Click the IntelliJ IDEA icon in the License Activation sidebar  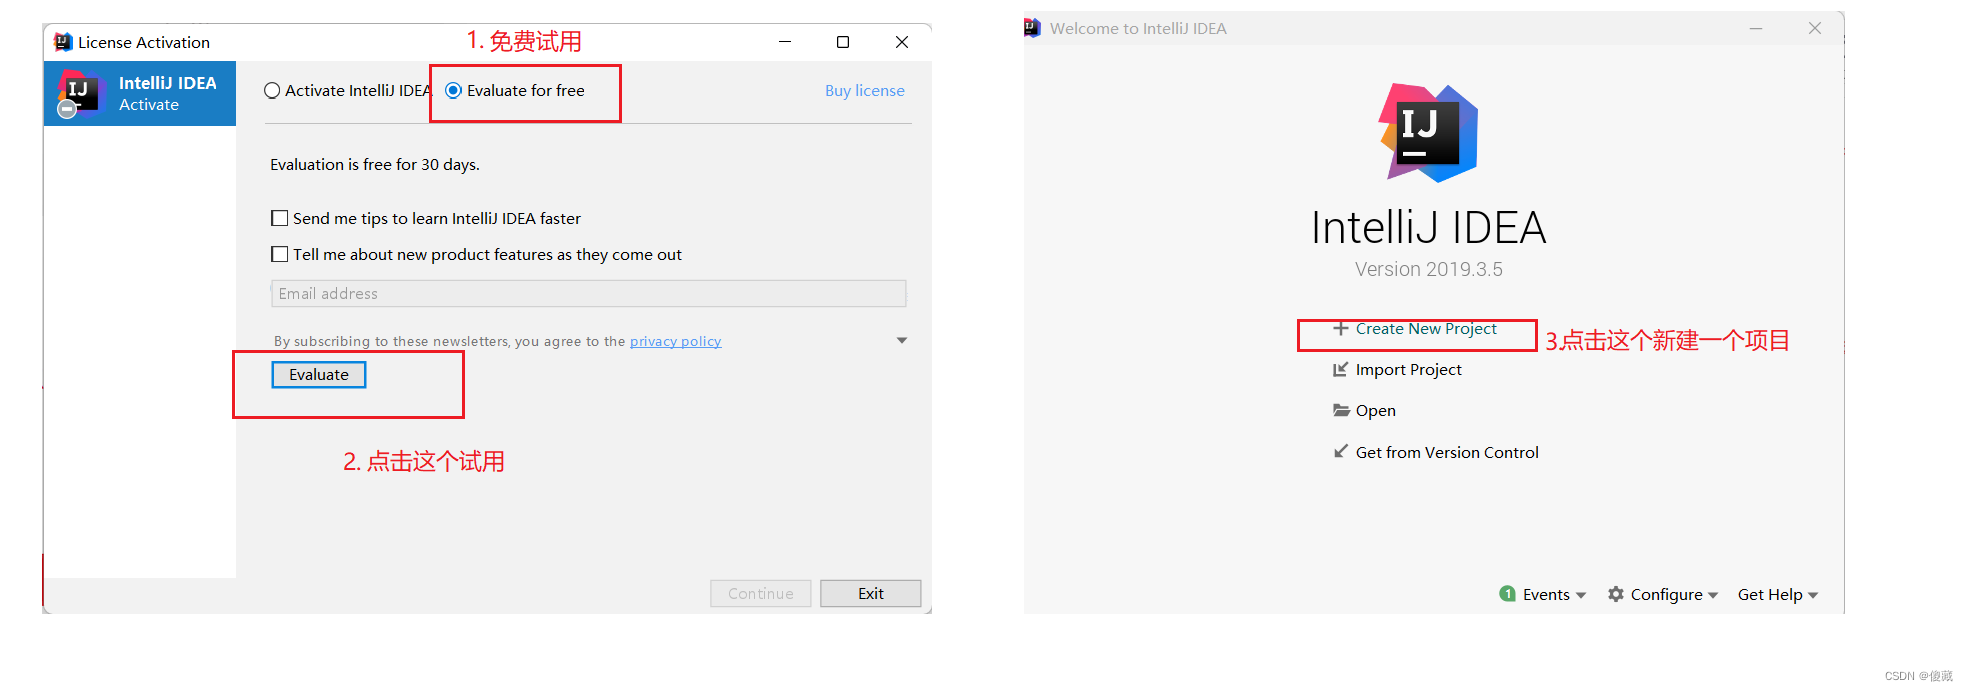coord(81,94)
